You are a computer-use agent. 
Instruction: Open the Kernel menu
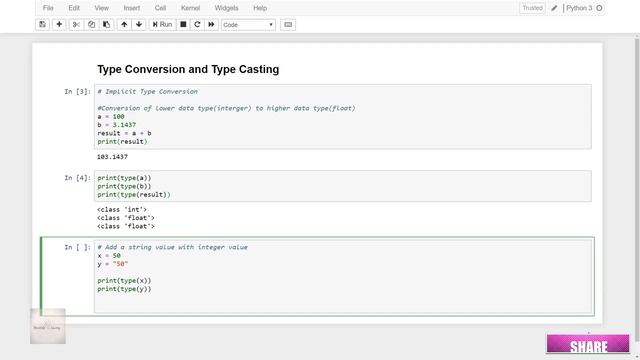tap(190, 8)
